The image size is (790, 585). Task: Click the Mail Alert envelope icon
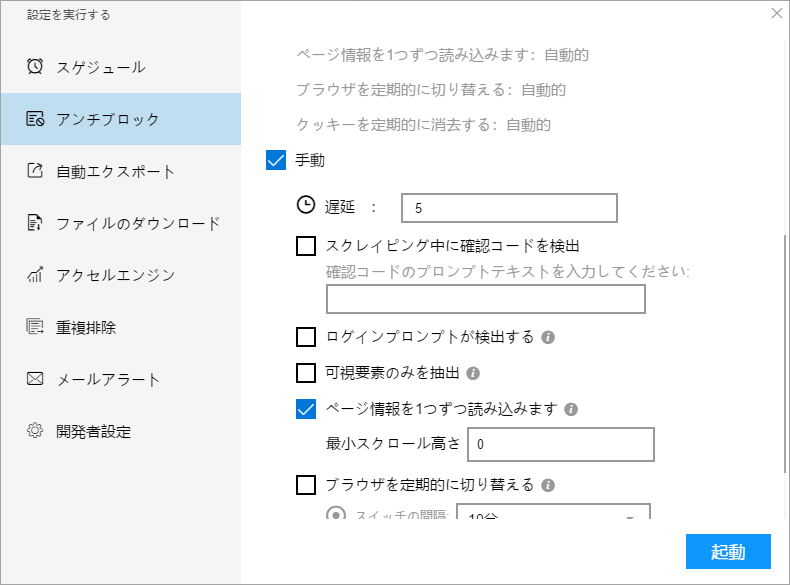pyautogui.click(x=35, y=379)
